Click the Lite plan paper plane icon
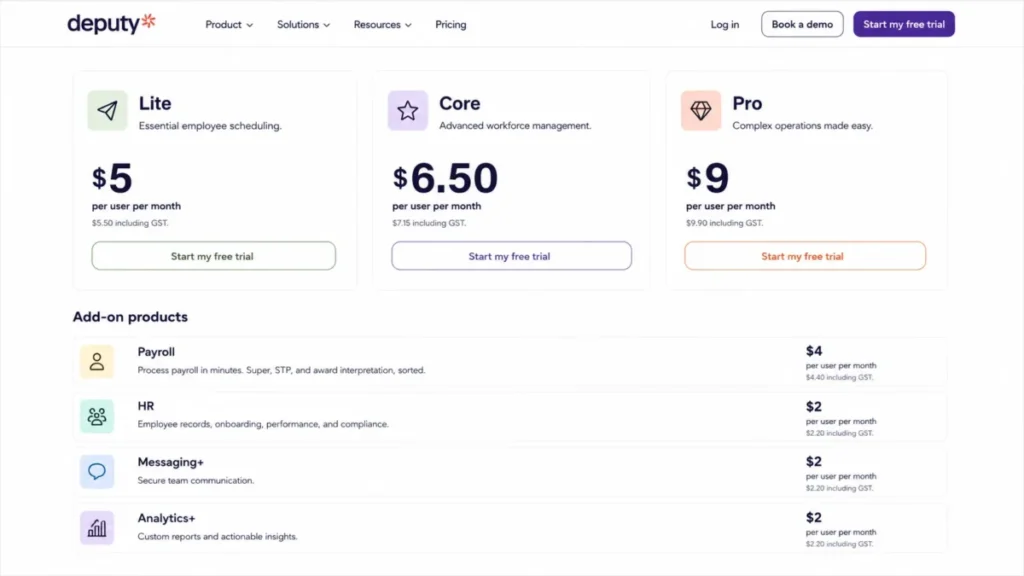Image resolution: width=1024 pixels, height=576 pixels. (x=108, y=110)
